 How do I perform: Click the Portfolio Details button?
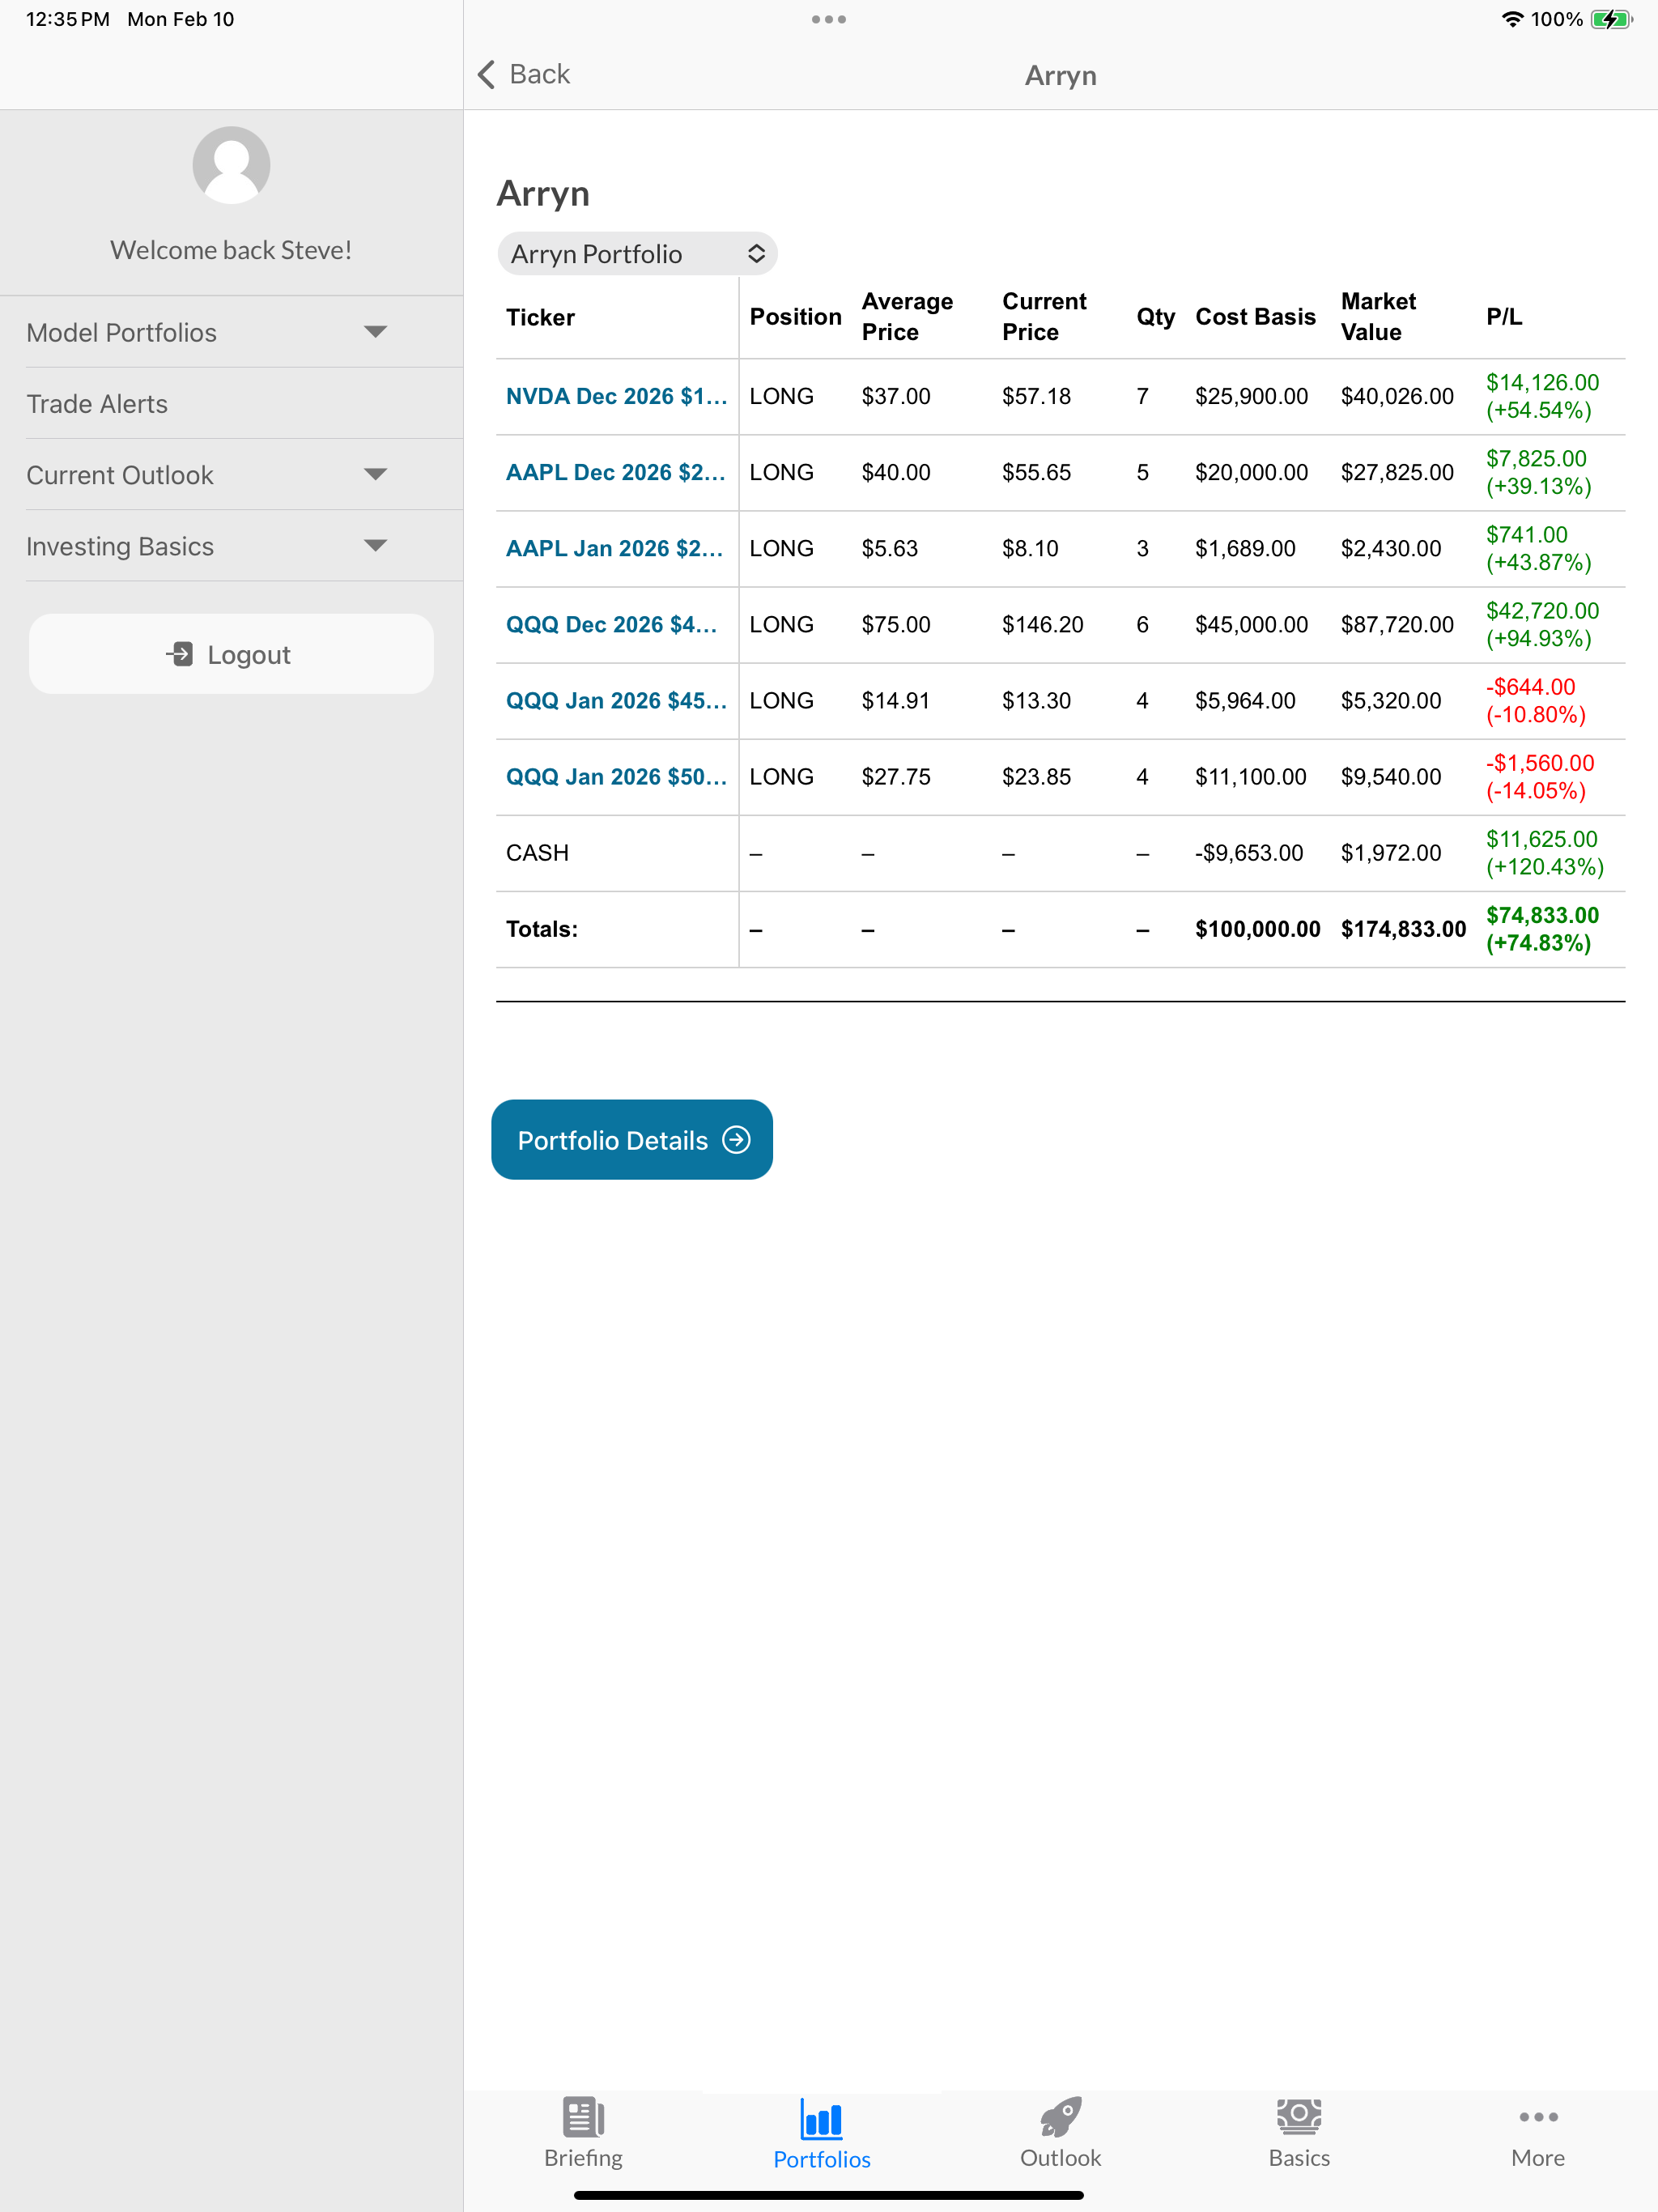coord(632,1140)
